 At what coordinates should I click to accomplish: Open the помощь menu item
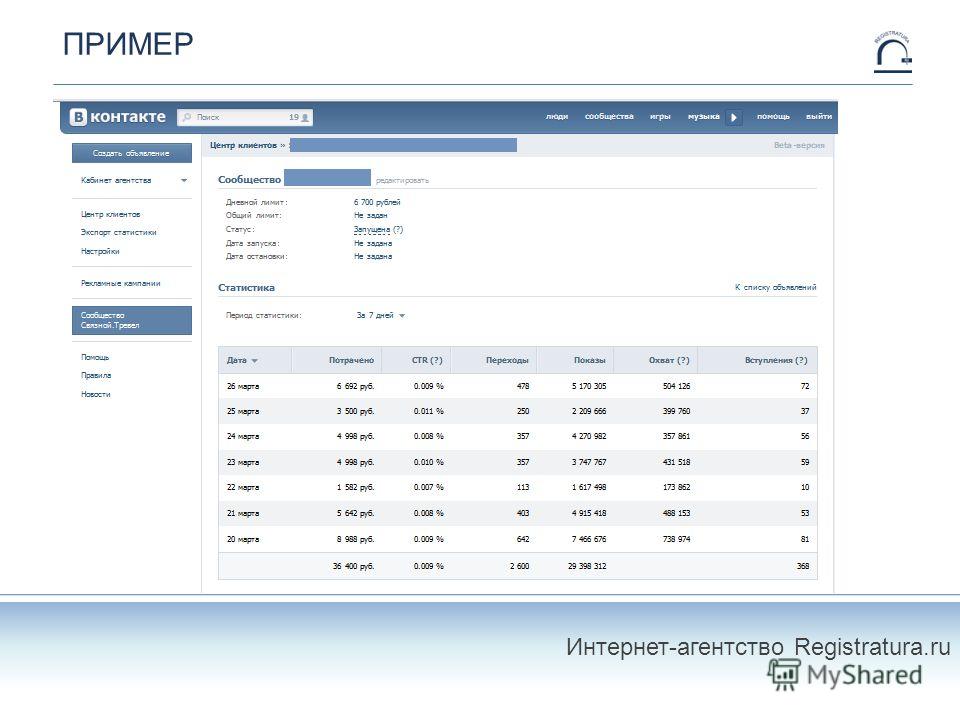pos(773,116)
